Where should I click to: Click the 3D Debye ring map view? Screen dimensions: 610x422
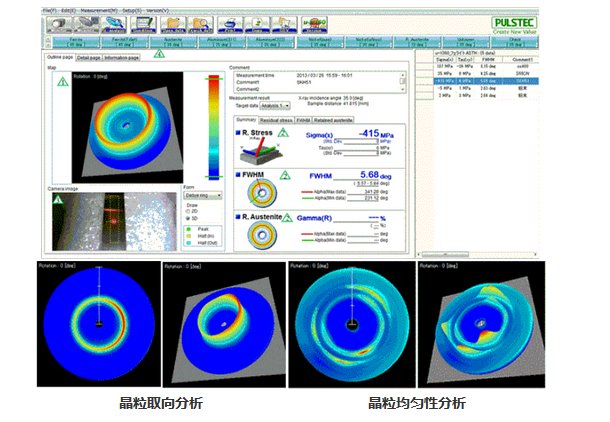pyautogui.click(x=127, y=127)
